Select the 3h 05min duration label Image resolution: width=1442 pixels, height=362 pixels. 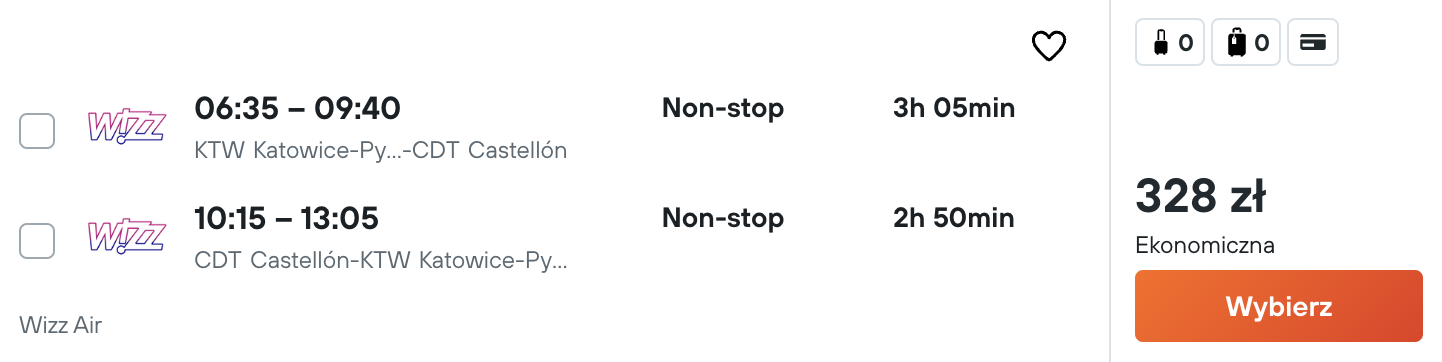[x=954, y=108]
